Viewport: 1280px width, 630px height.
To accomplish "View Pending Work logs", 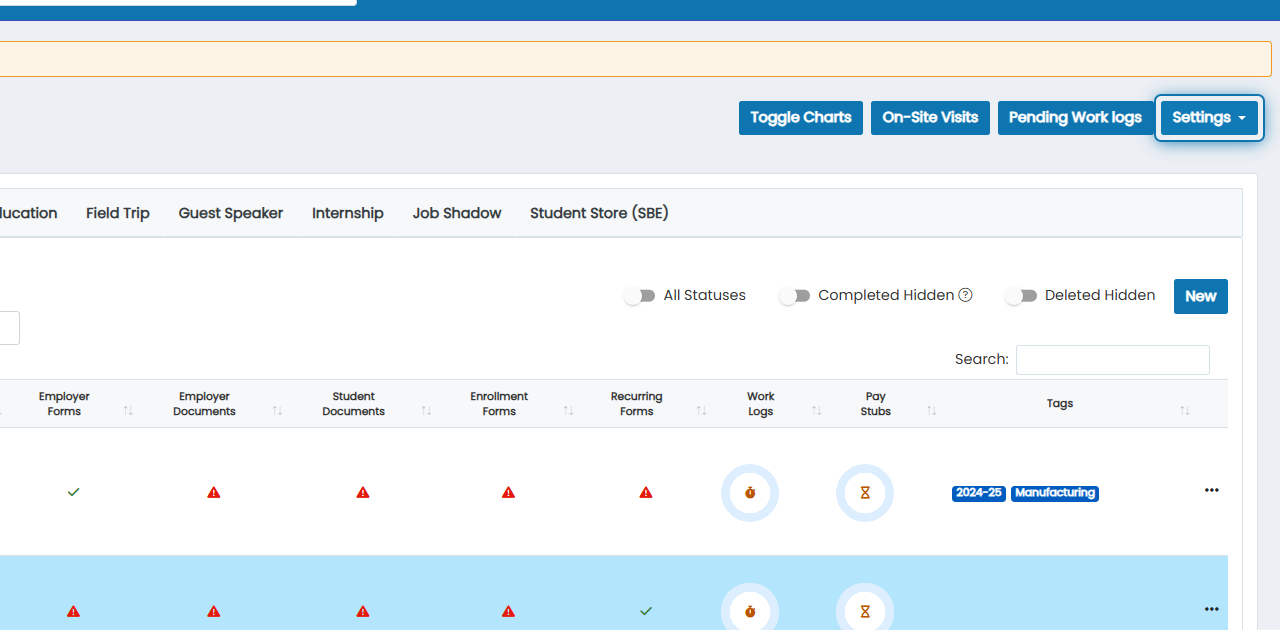I will 1075,118.
